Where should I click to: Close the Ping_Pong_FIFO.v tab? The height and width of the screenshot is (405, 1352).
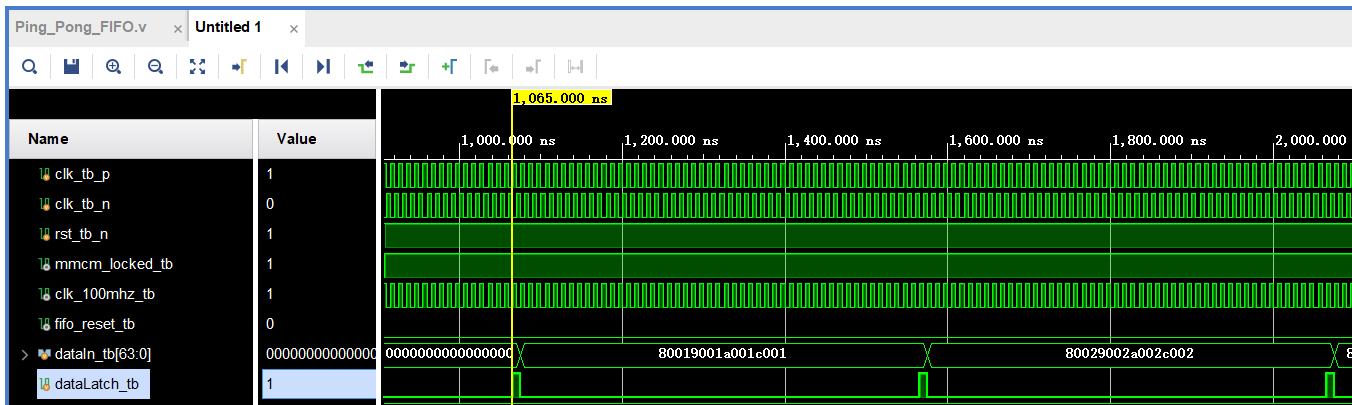(178, 29)
